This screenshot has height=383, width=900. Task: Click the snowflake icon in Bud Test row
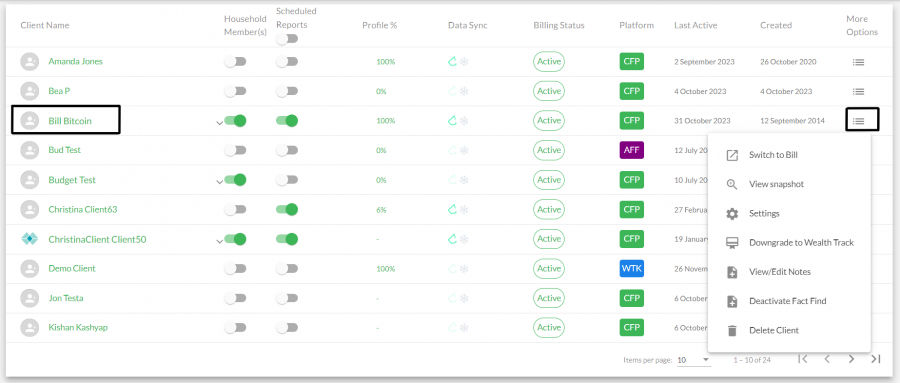[x=464, y=150]
